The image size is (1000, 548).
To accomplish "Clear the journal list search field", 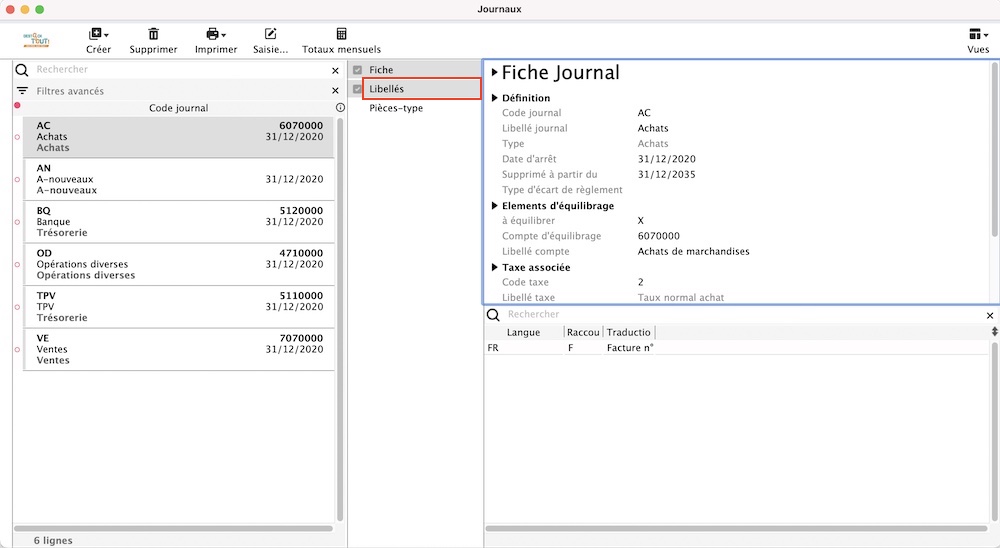I will coord(335,71).
